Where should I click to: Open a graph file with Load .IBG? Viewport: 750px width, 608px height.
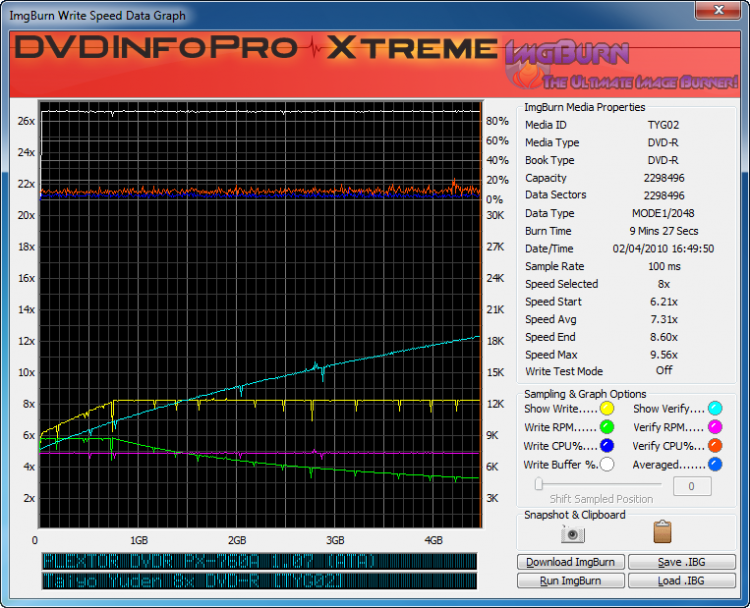[x=682, y=580]
